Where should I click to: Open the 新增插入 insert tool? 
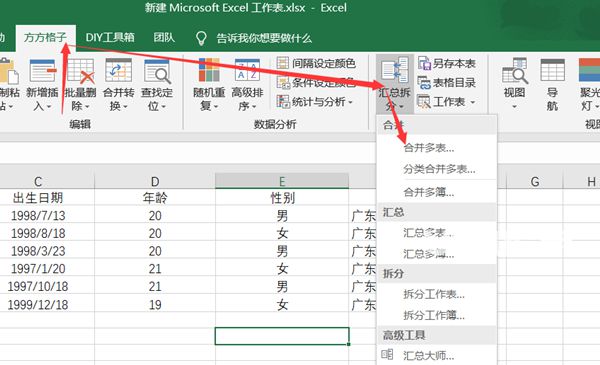pos(42,85)
